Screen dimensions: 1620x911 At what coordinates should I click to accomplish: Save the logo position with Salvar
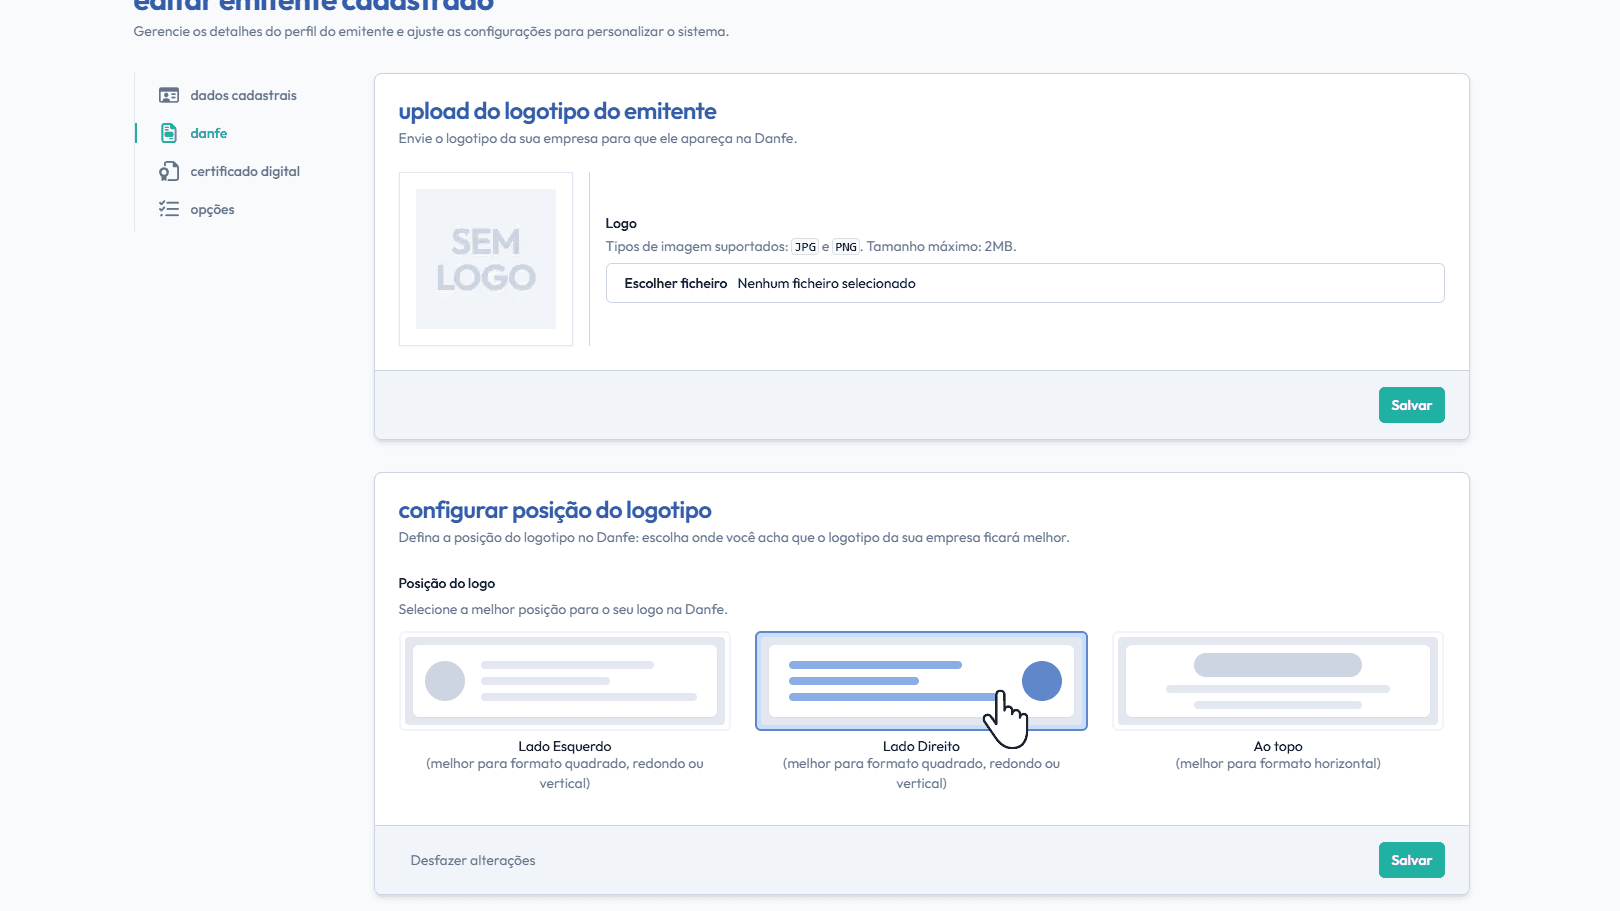1411,860
